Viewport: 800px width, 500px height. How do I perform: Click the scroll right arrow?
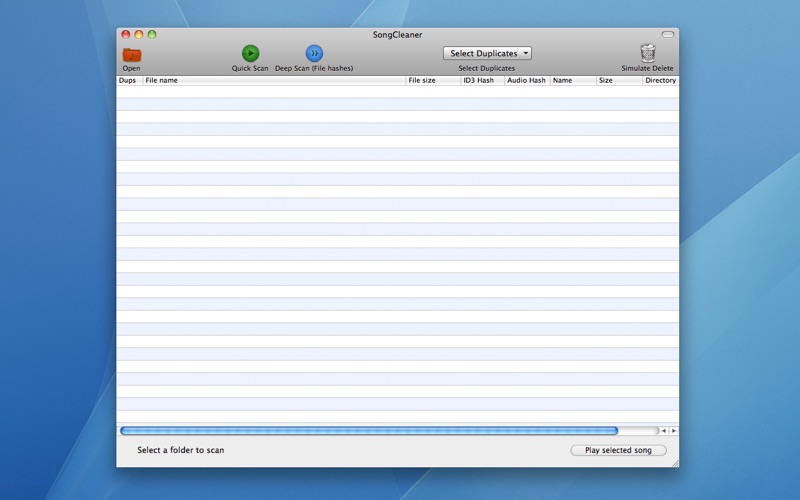tap(673, 431)
